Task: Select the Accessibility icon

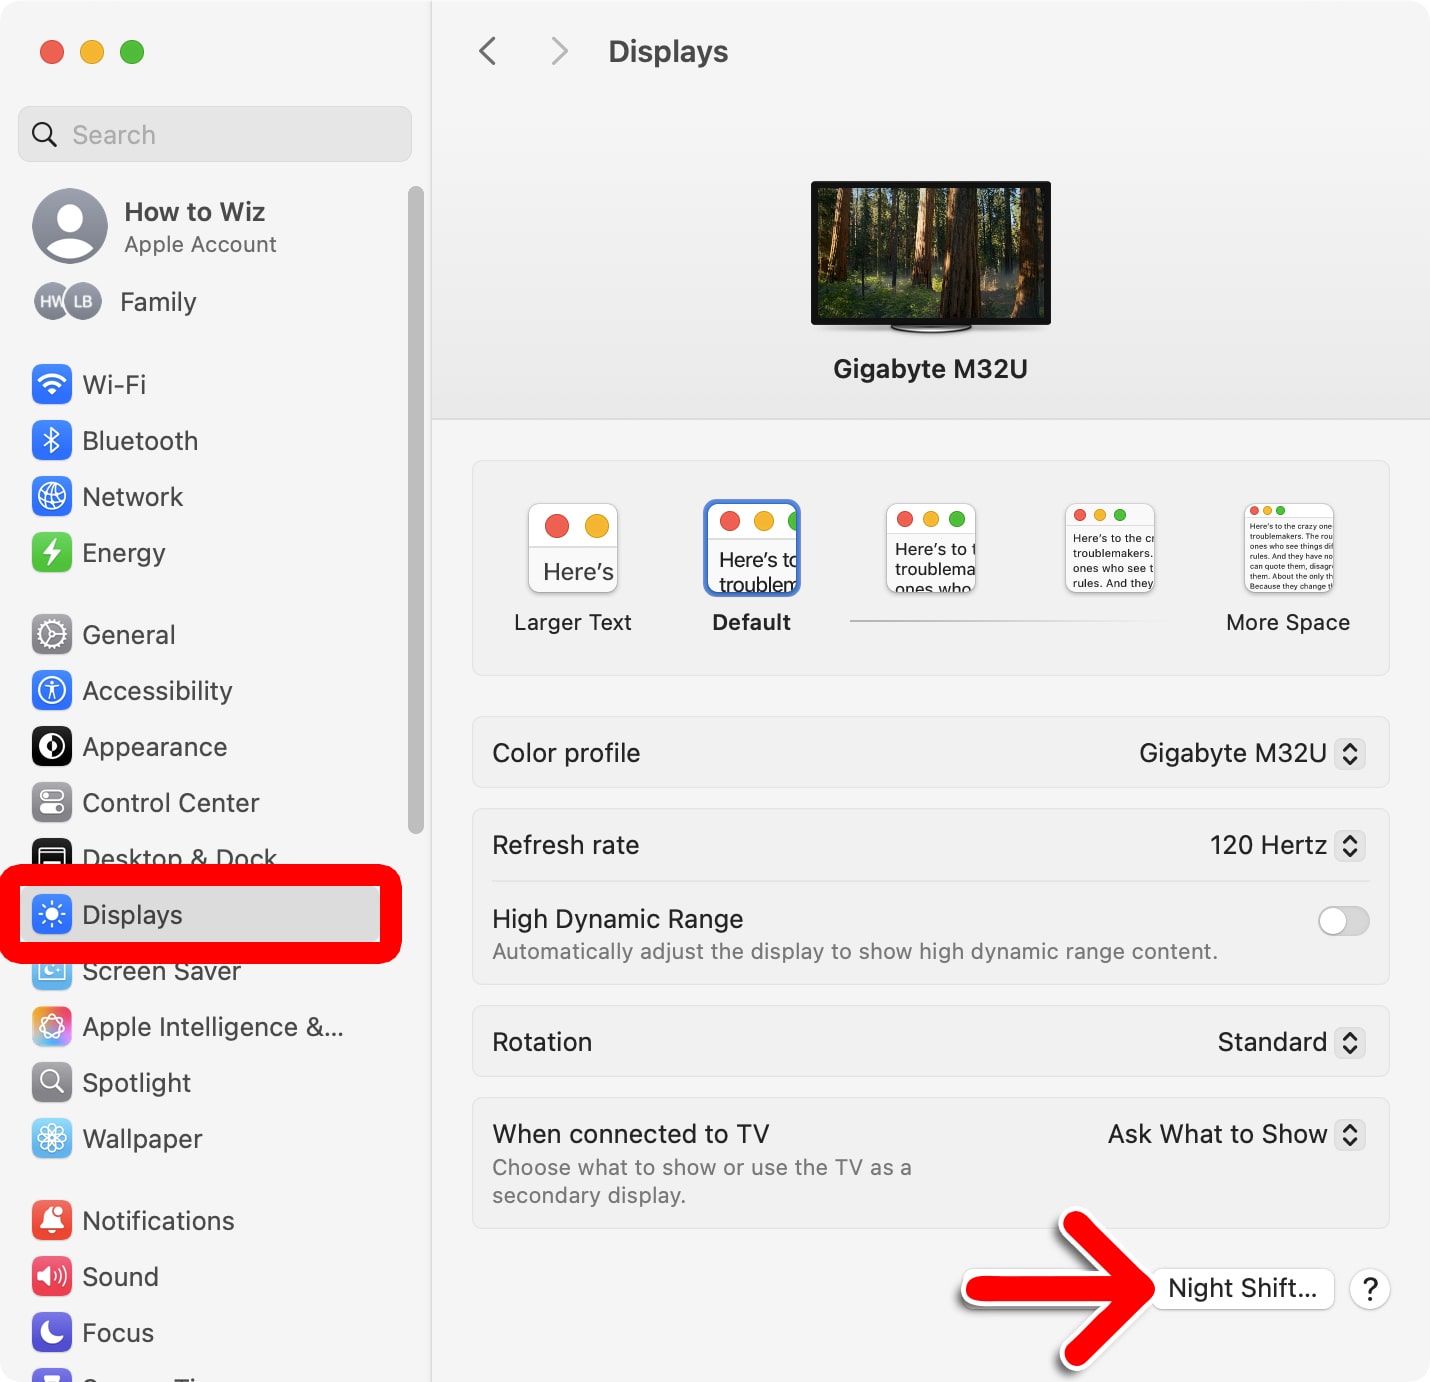Action: click(52, 690)
